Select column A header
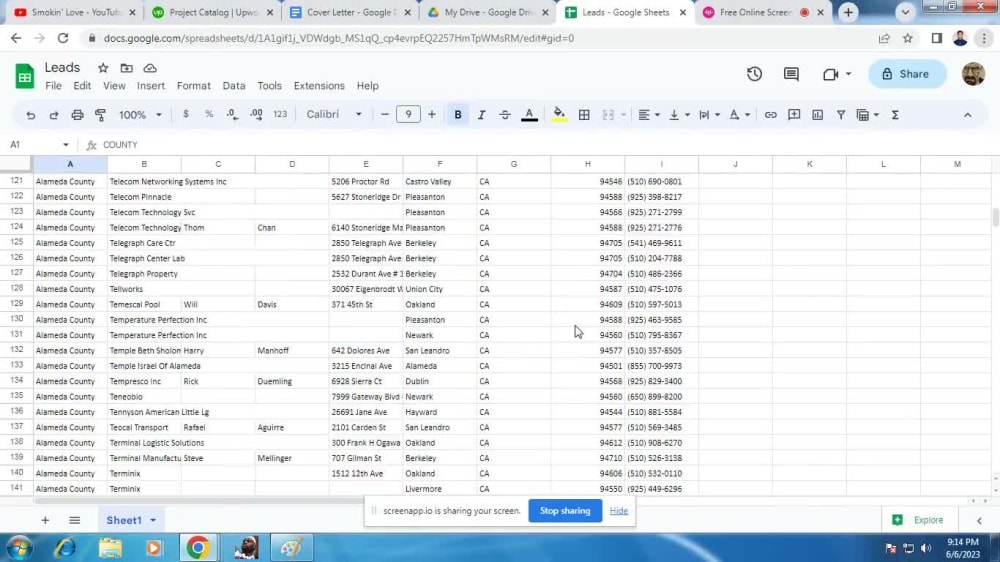This screenshot has height=562, width=1000. (x=70, y=164)
